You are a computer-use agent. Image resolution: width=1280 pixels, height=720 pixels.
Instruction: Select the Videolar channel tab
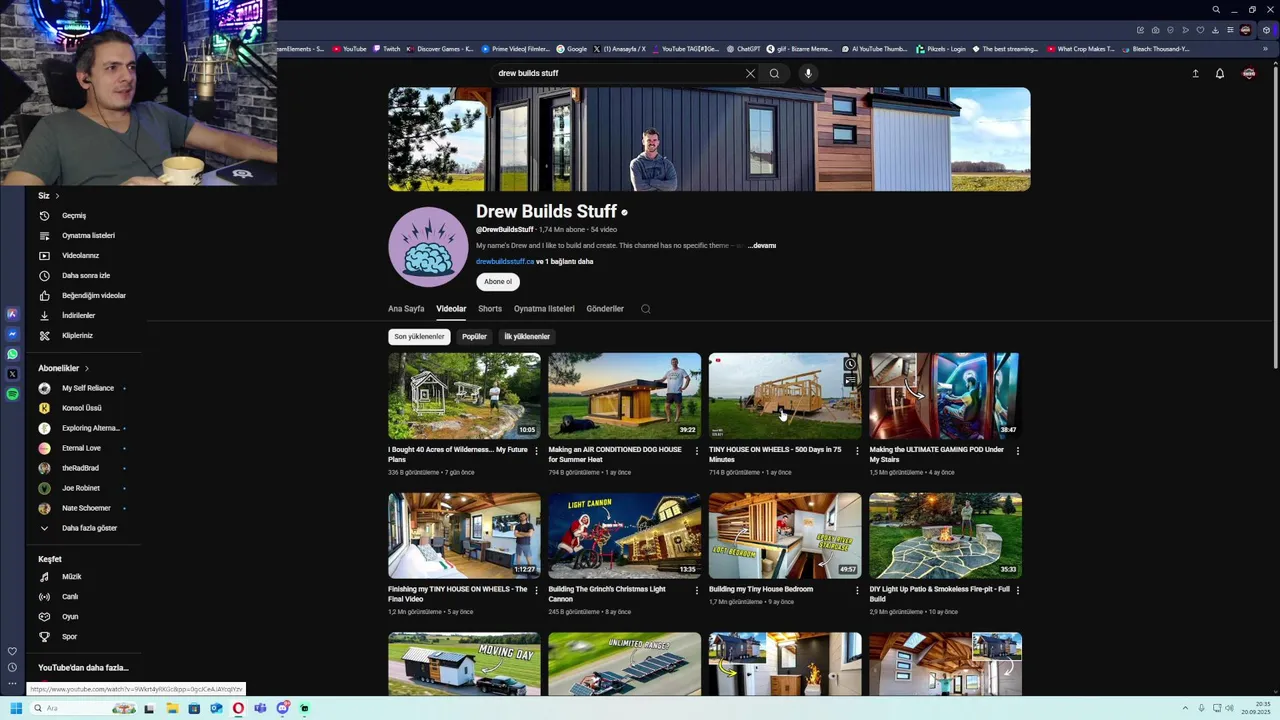click(x=451, y=309)
